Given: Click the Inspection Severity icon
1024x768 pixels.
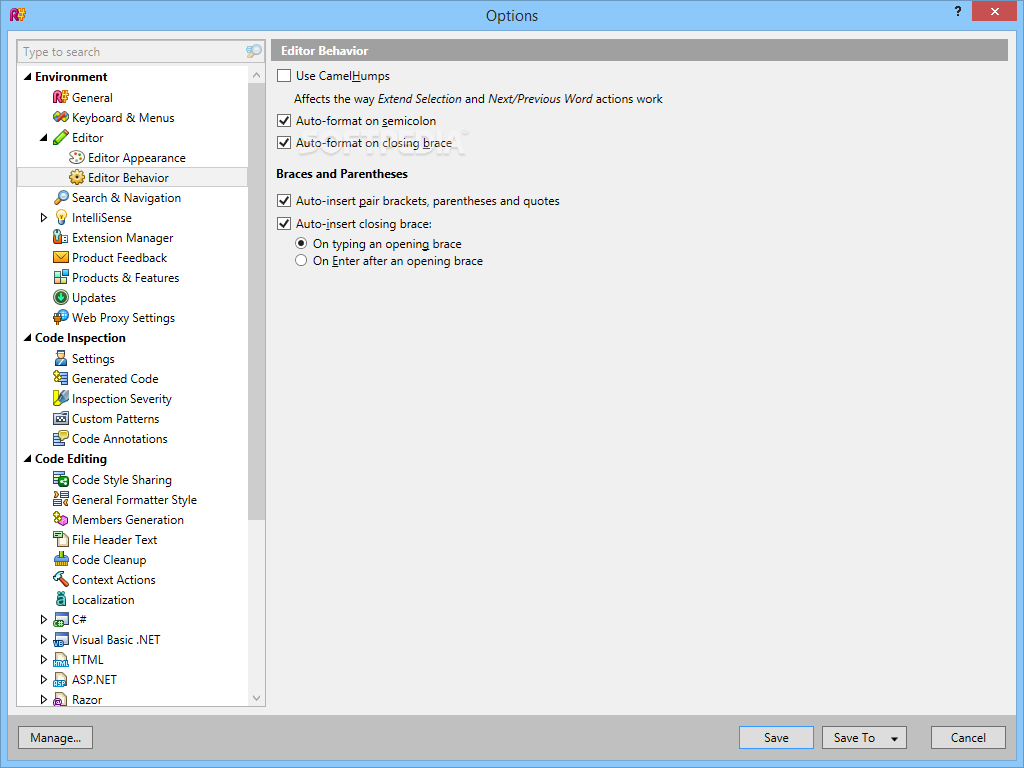Looking at the screenshot, I should (60, 398).
